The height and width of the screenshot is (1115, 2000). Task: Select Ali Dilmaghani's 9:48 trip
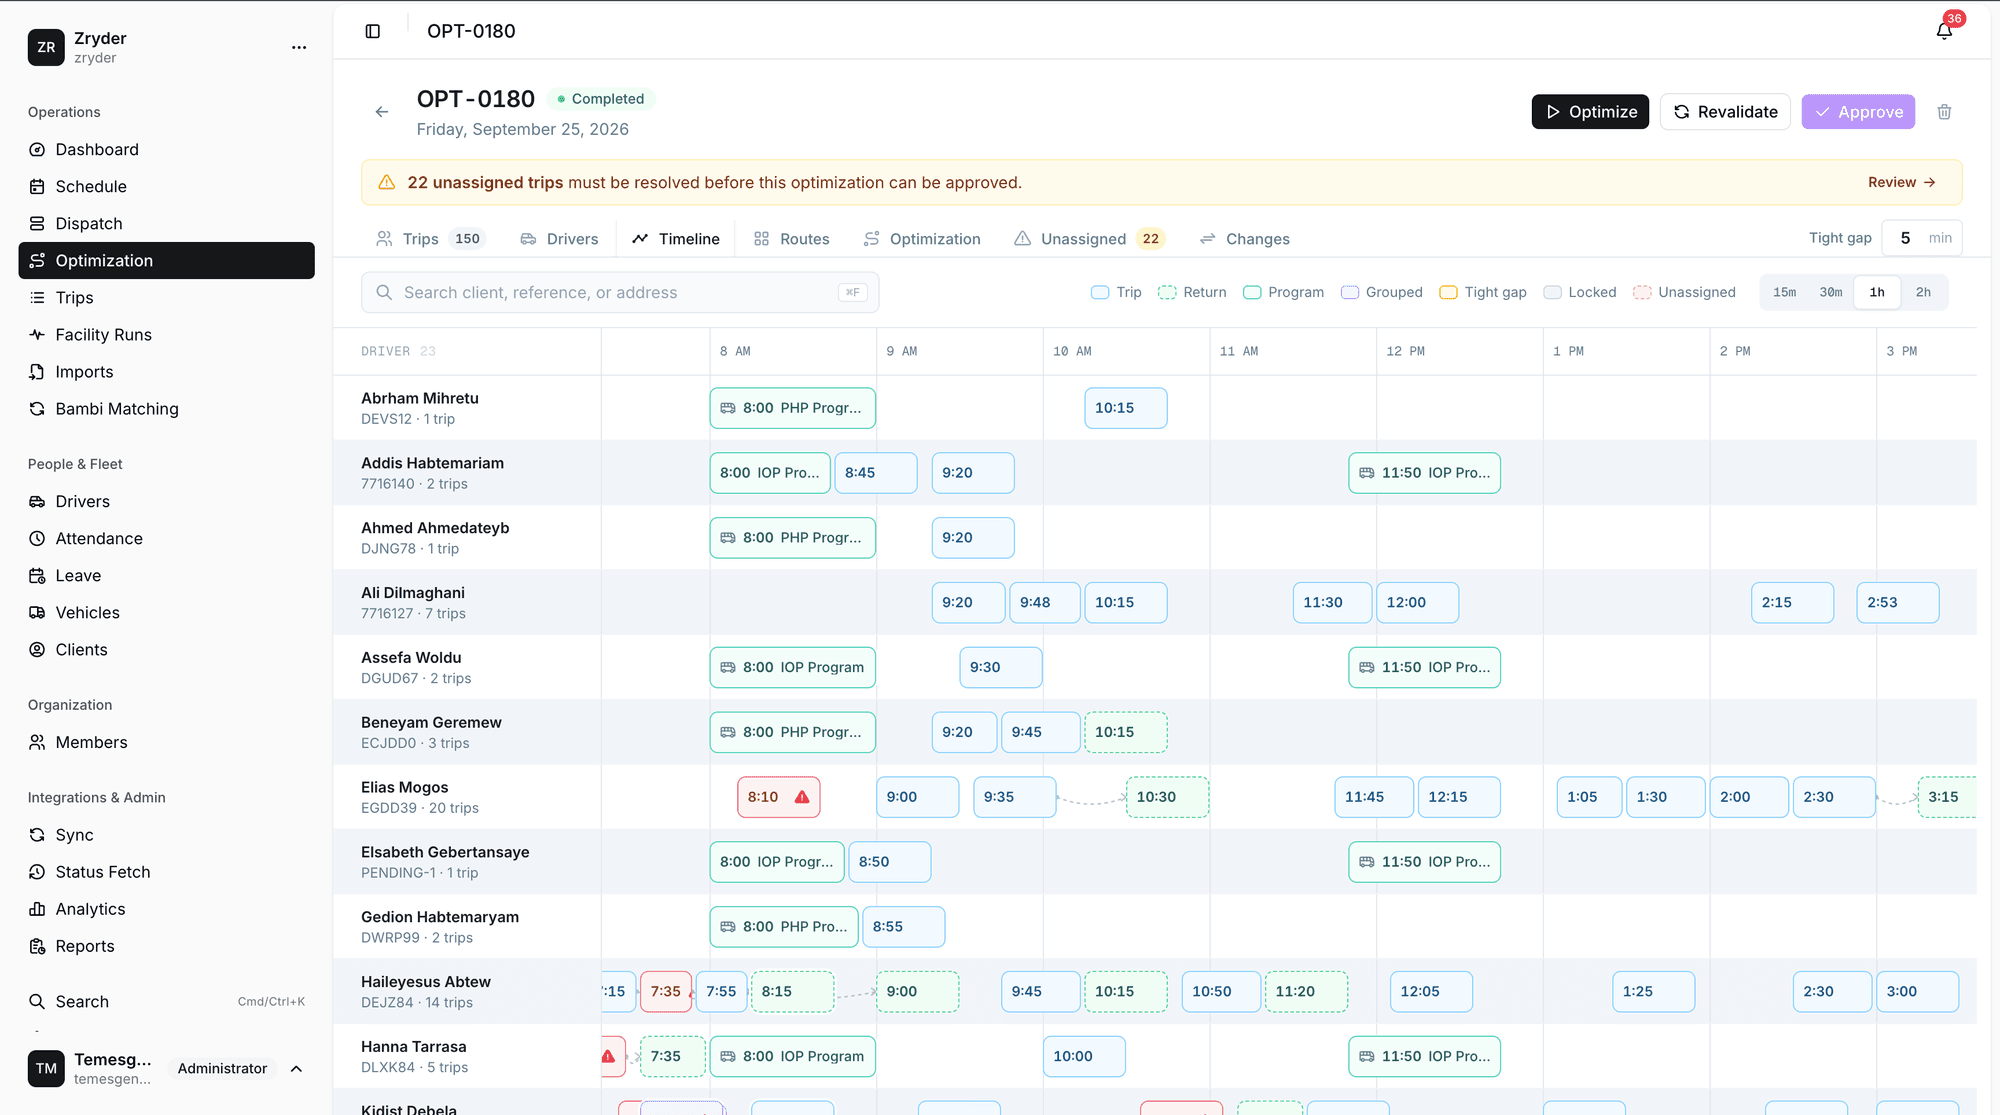(1045, 602)
